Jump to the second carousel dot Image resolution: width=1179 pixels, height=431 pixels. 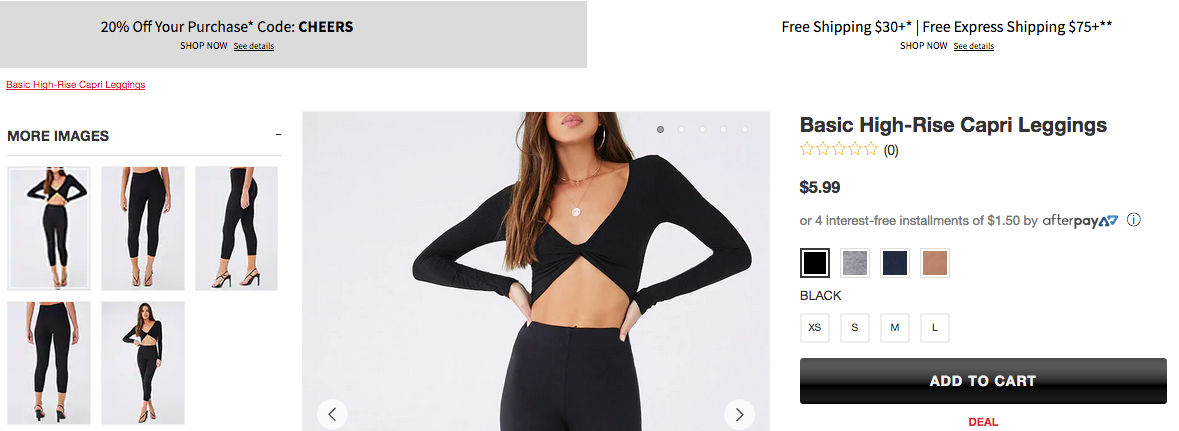681,129
